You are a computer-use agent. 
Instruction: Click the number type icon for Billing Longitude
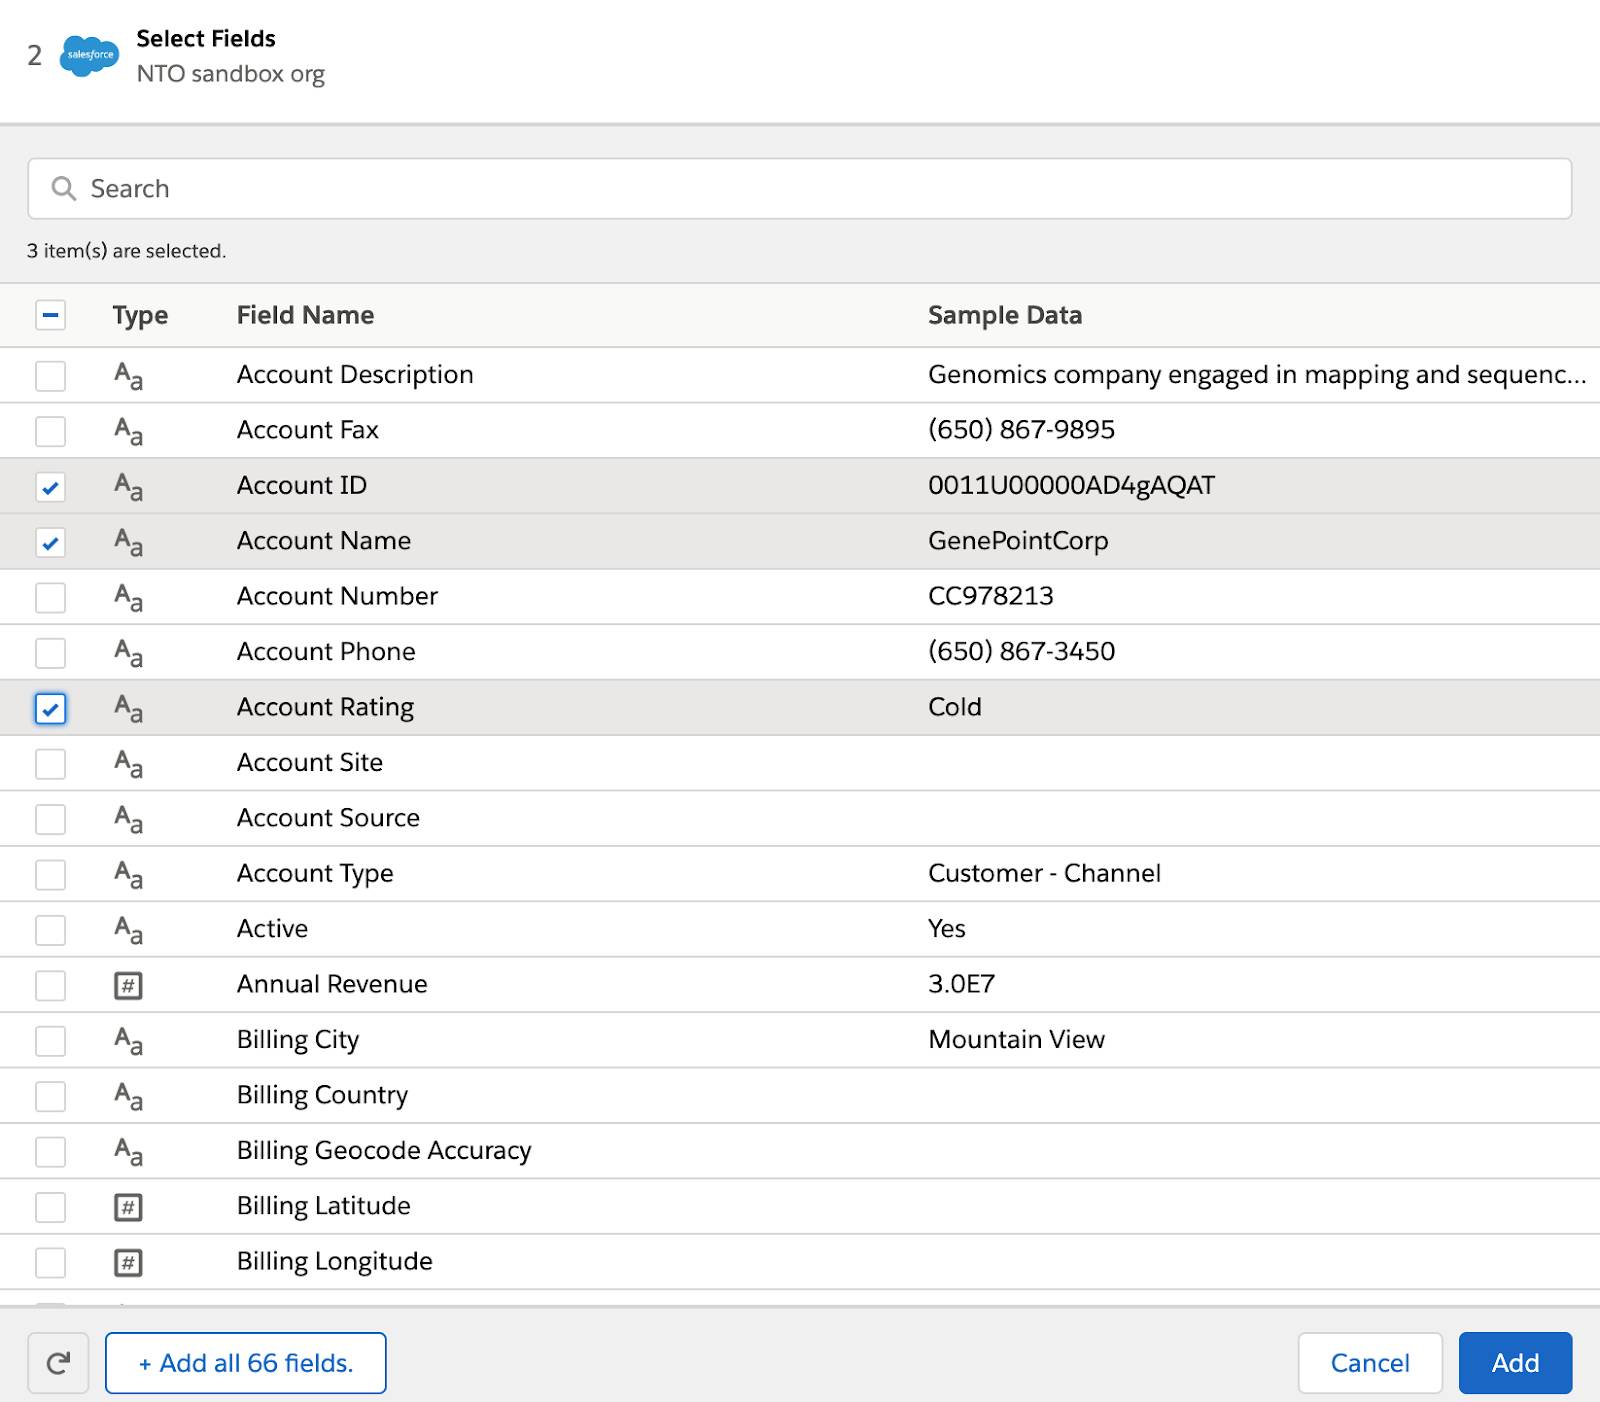[128, 1263]
